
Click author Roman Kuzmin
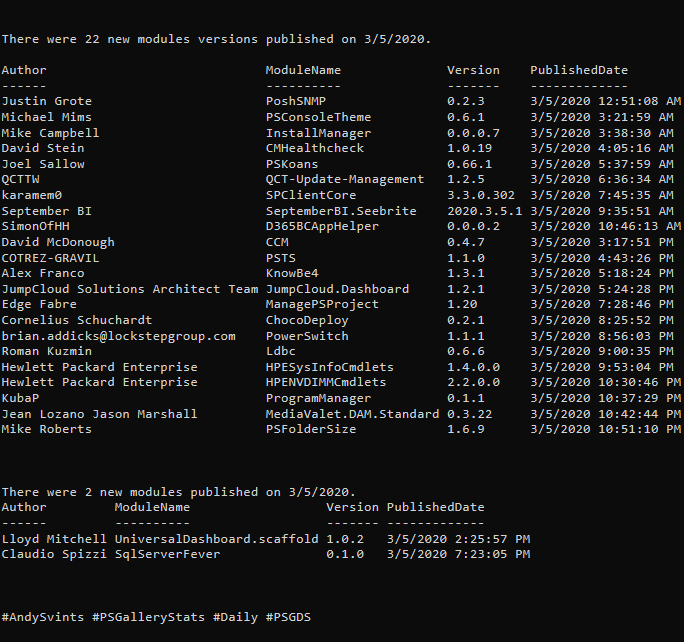point(47,352)
